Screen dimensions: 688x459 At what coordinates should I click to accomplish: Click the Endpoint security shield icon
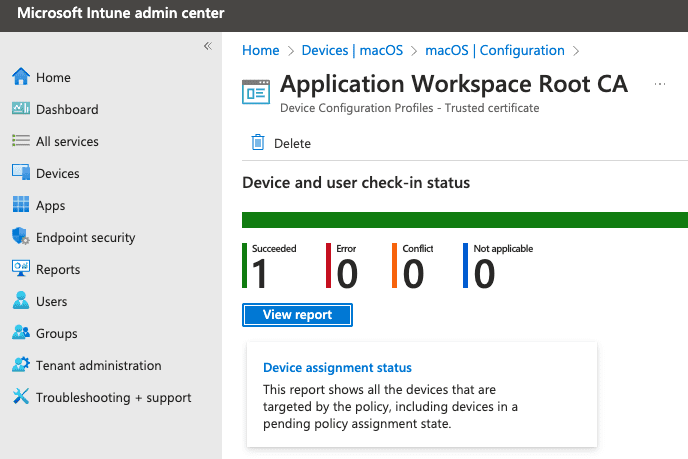pyautogui.click(x=20, y=237)
